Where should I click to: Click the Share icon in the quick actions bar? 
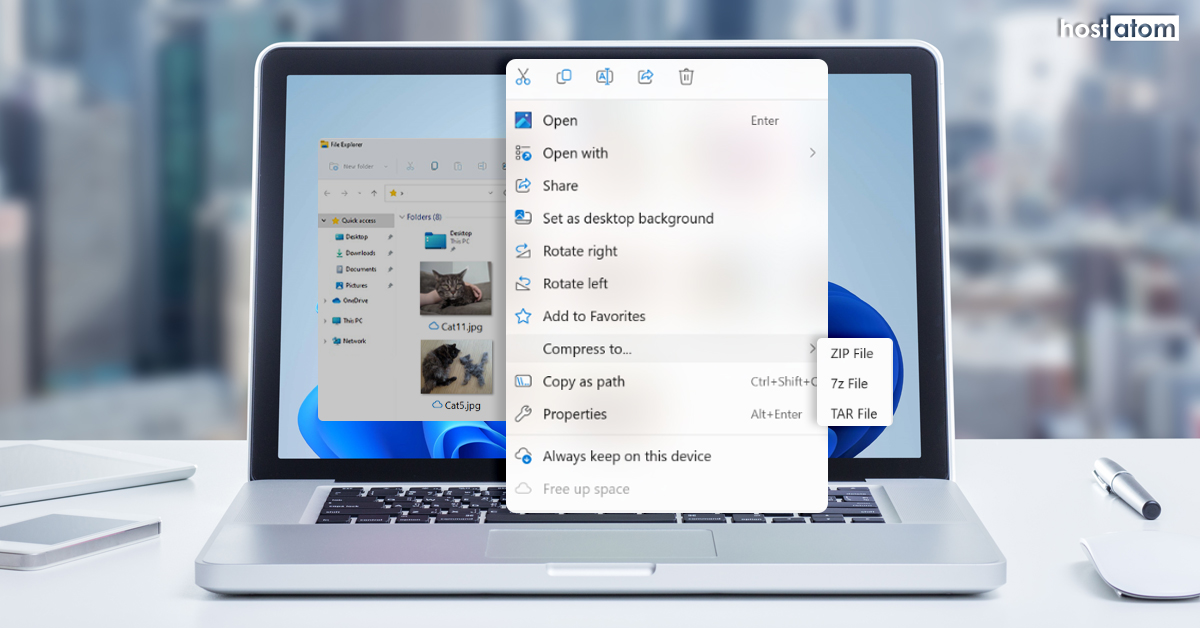tap(645, 77)
